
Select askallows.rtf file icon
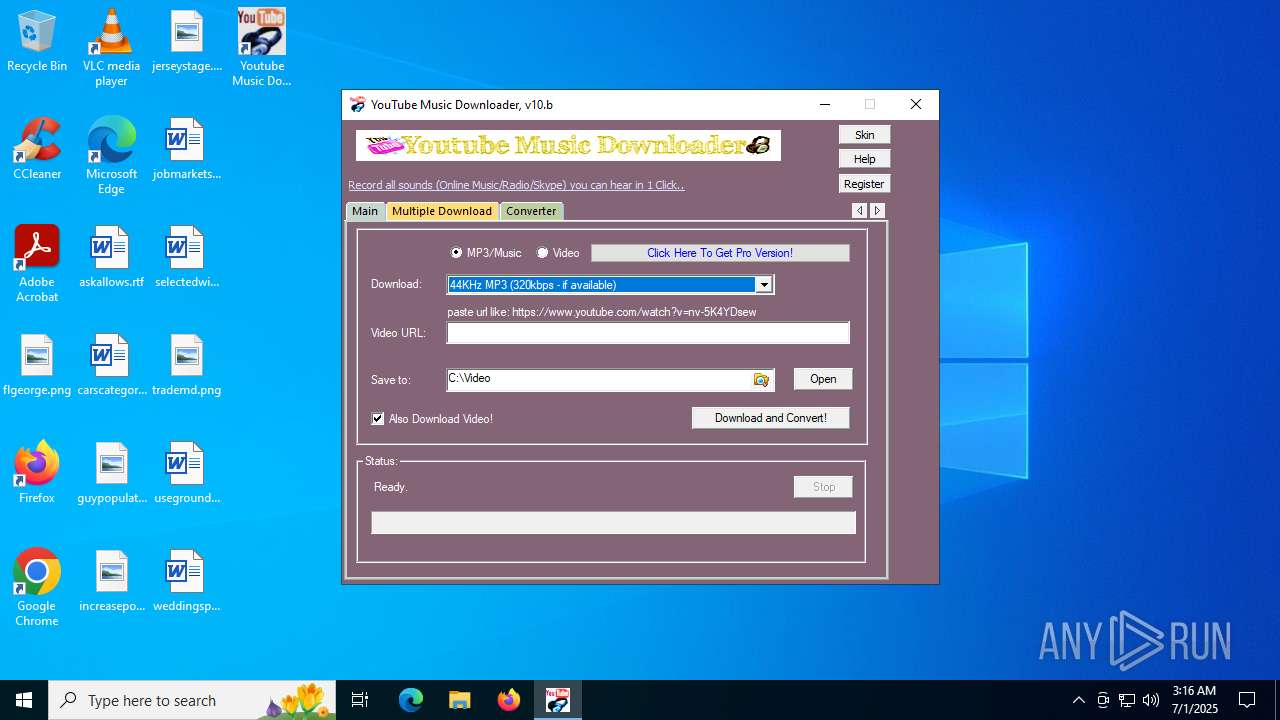[111, 256]
